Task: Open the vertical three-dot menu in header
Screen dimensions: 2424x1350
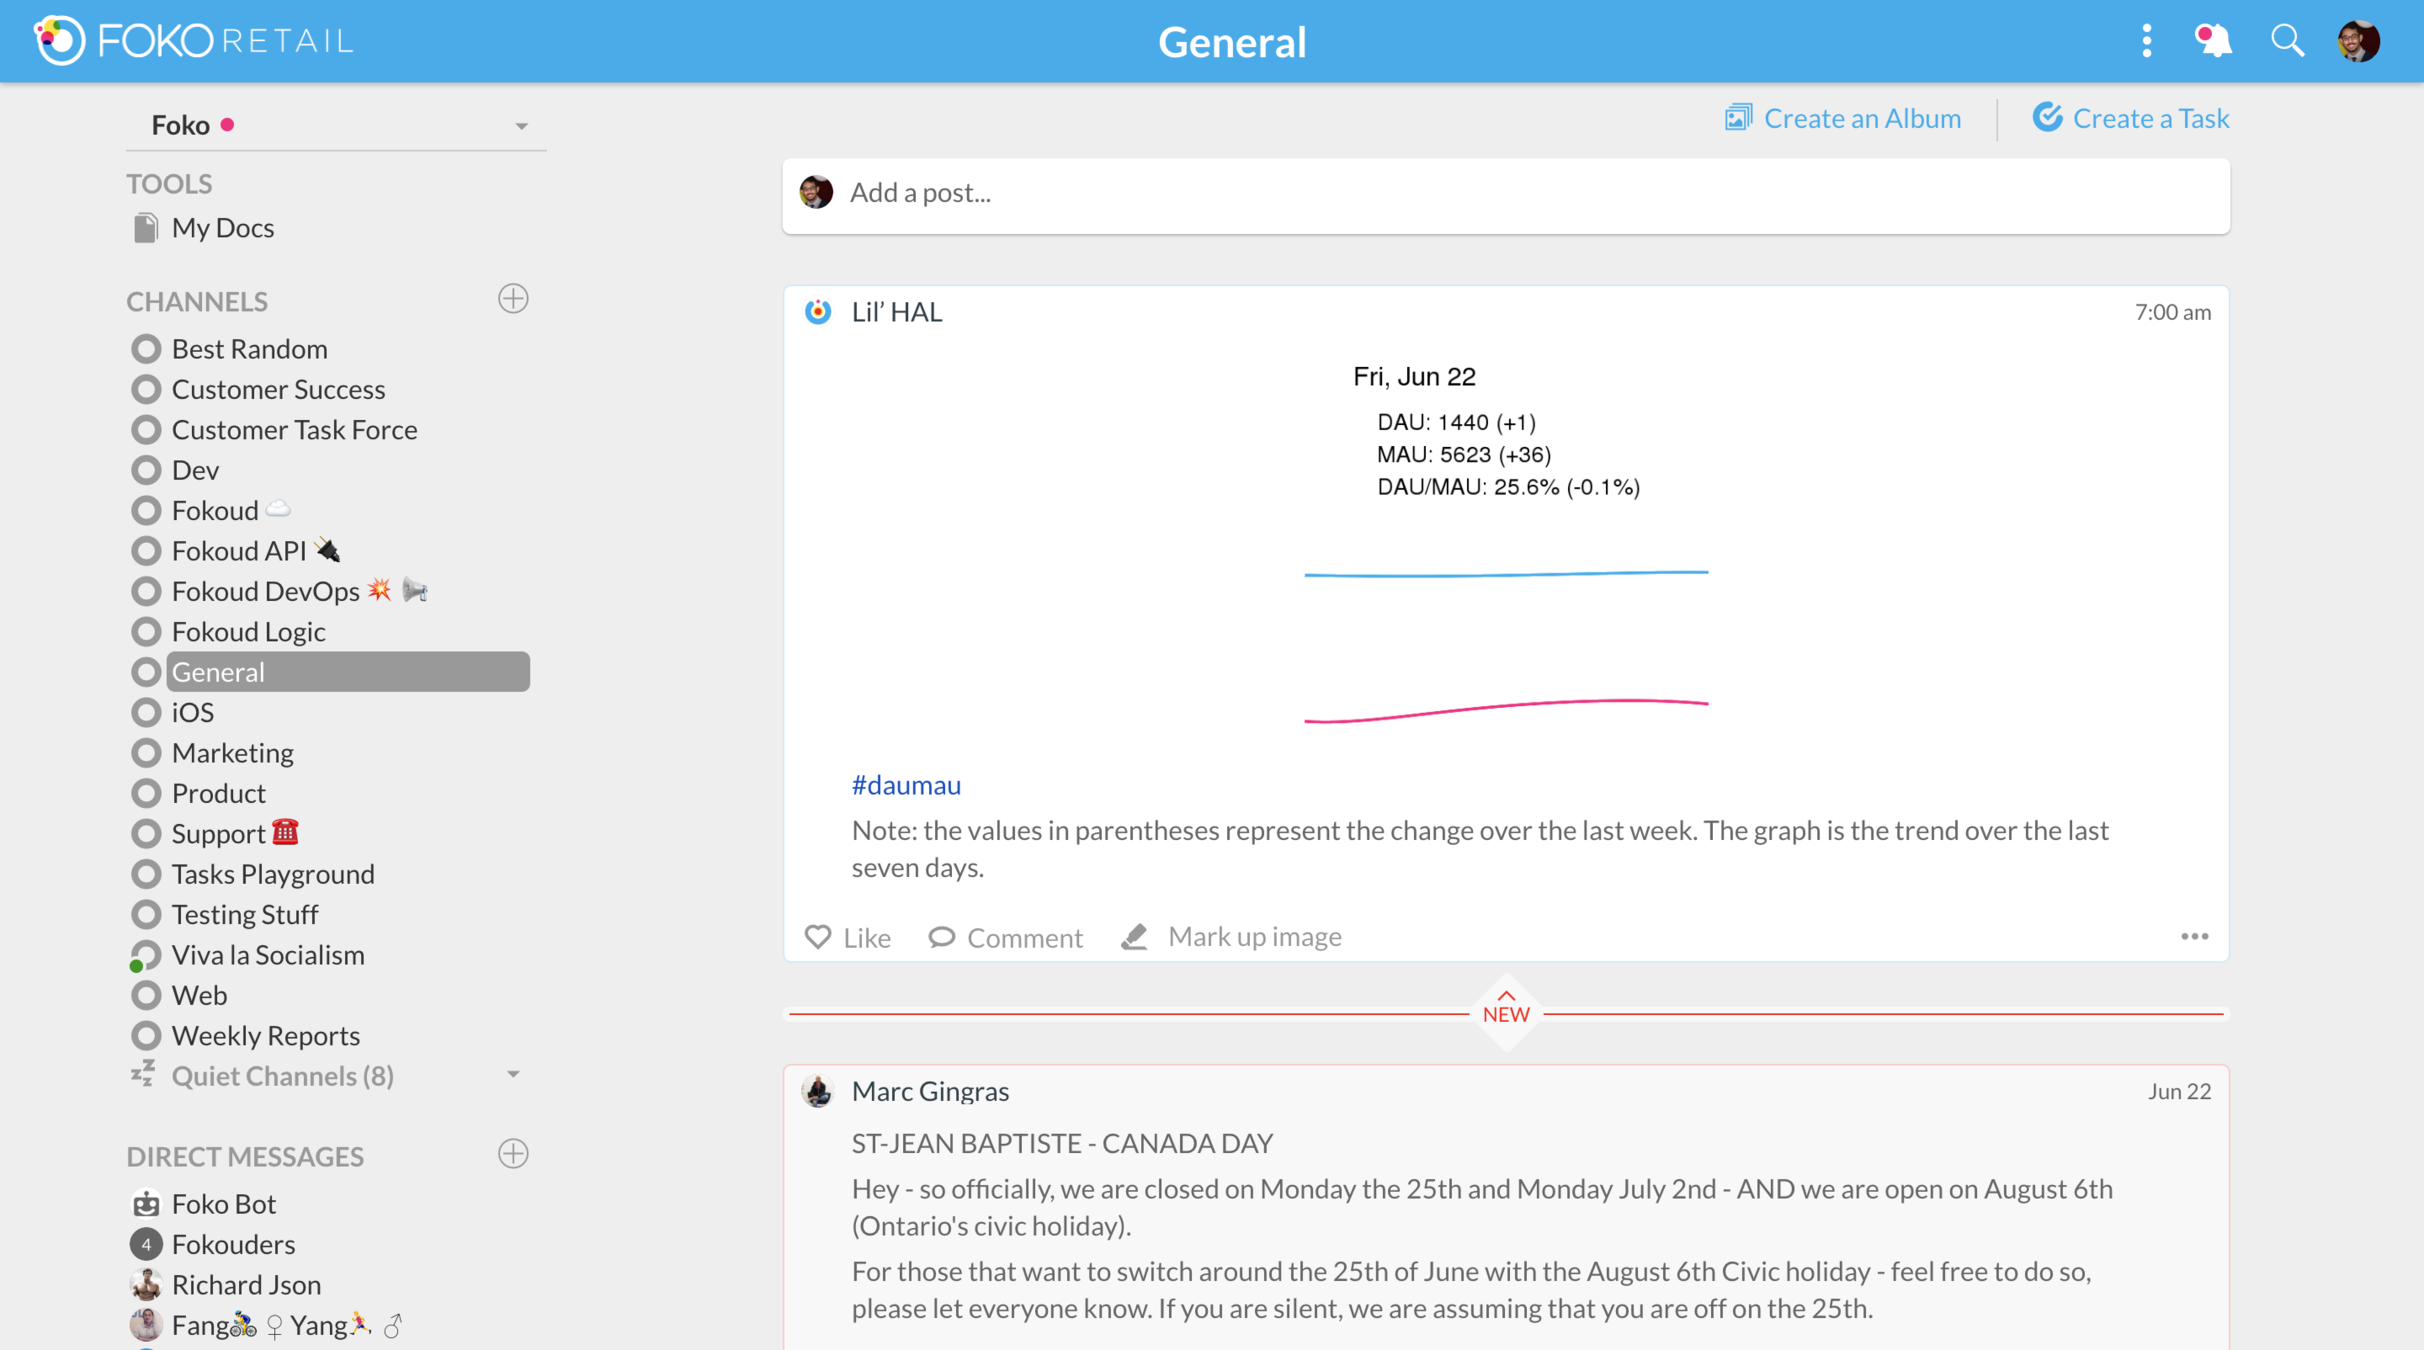Action: click(2146, 41)
